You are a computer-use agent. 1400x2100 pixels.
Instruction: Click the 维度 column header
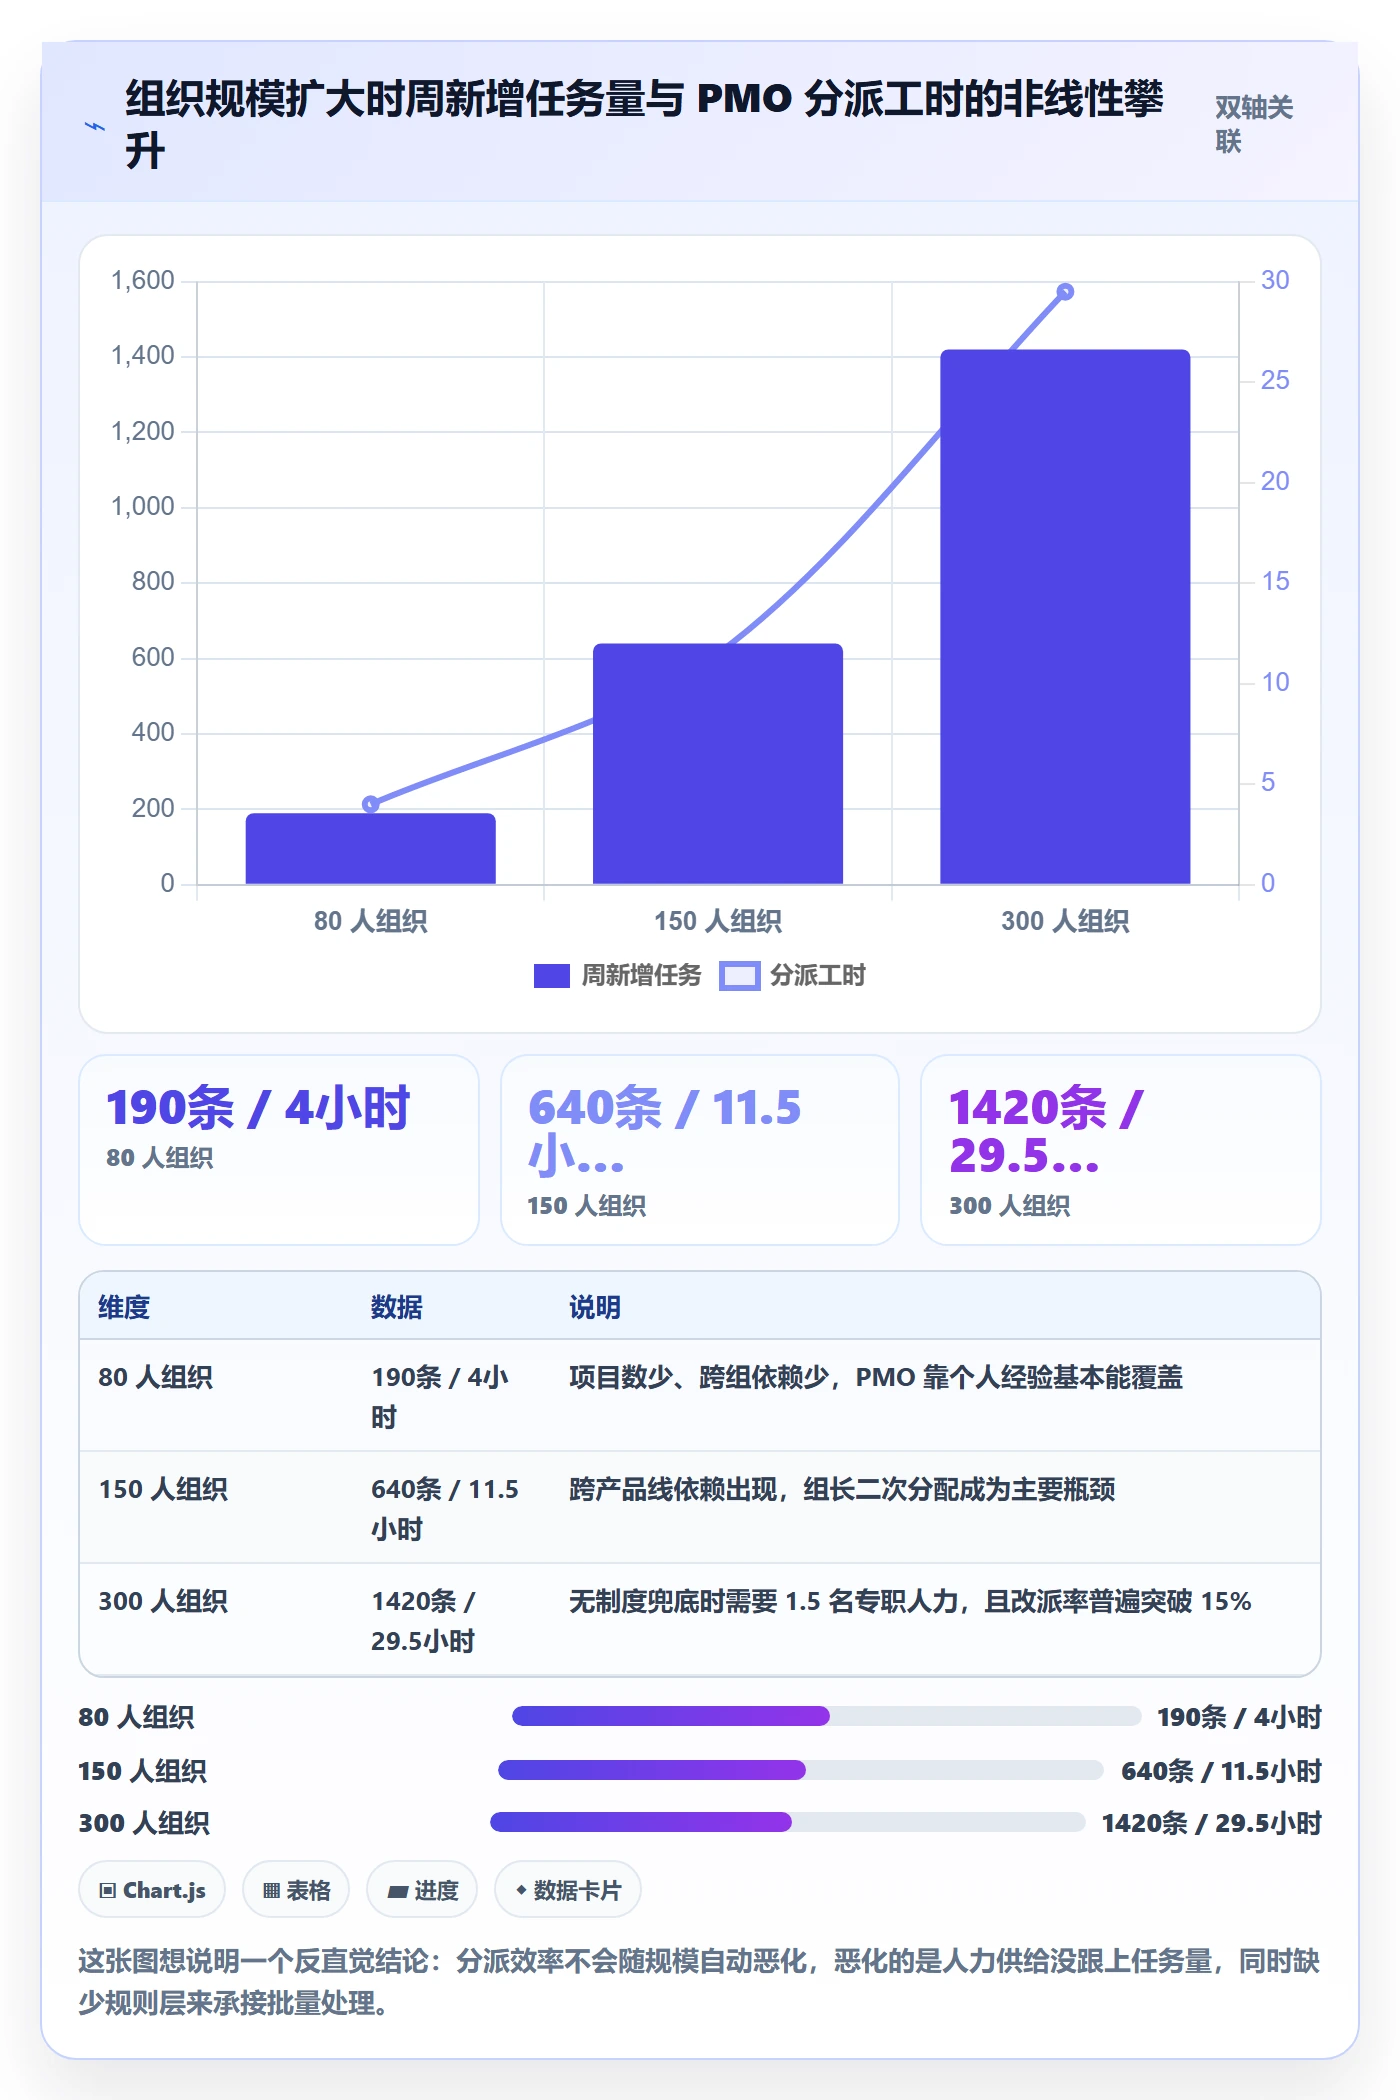pyautogui.click(x=124, y=1307)
